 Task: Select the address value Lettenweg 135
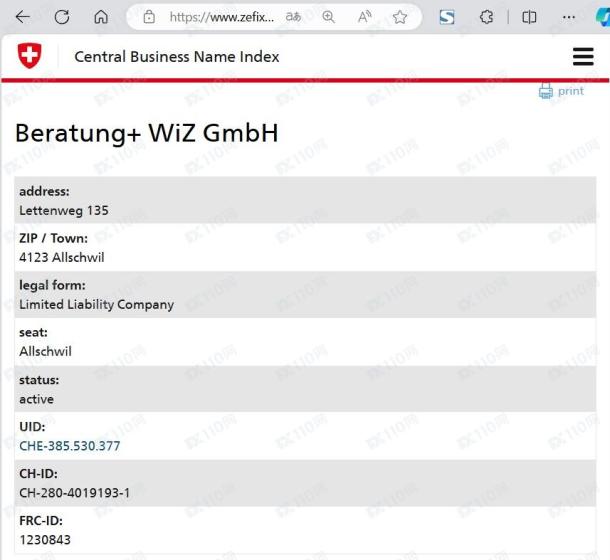64,211
